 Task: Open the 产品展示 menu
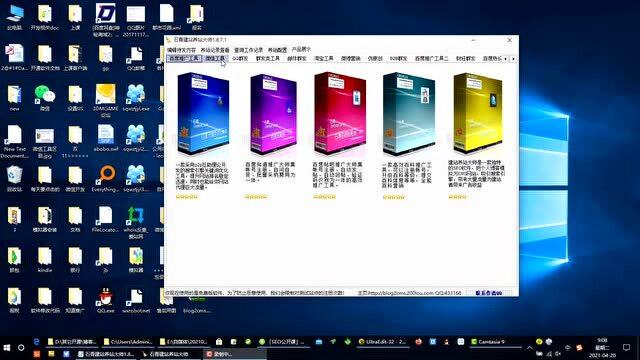click(301, 49)
